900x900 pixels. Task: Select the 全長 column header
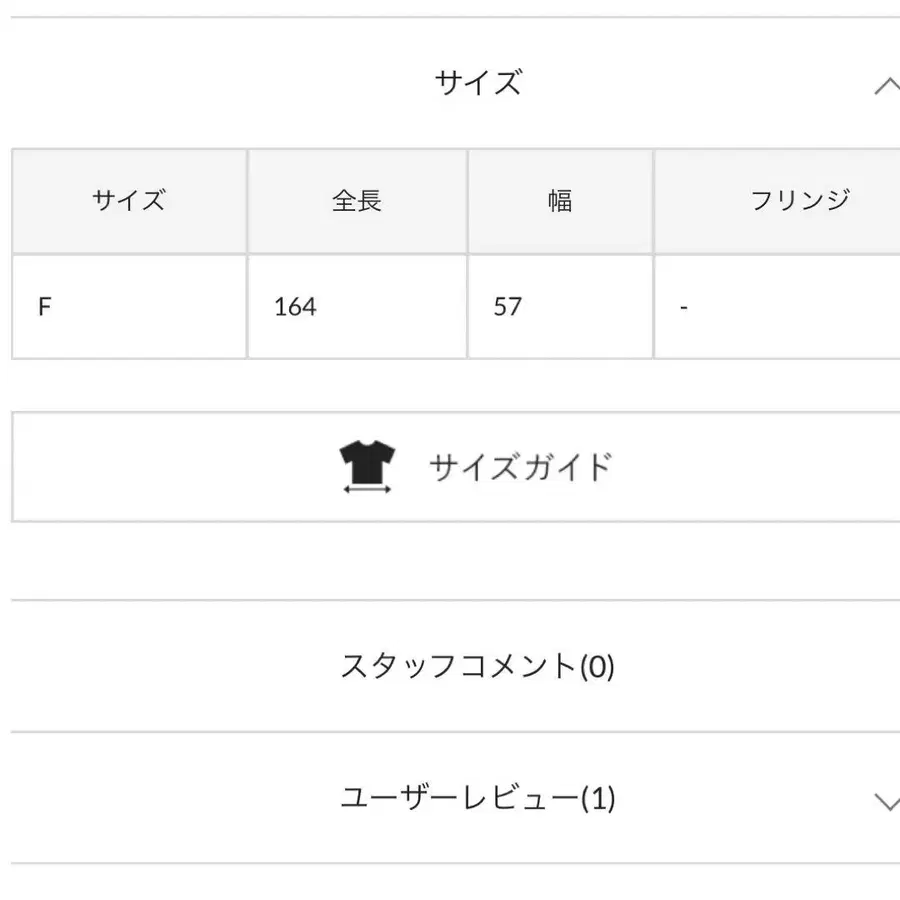coord(357,201)
